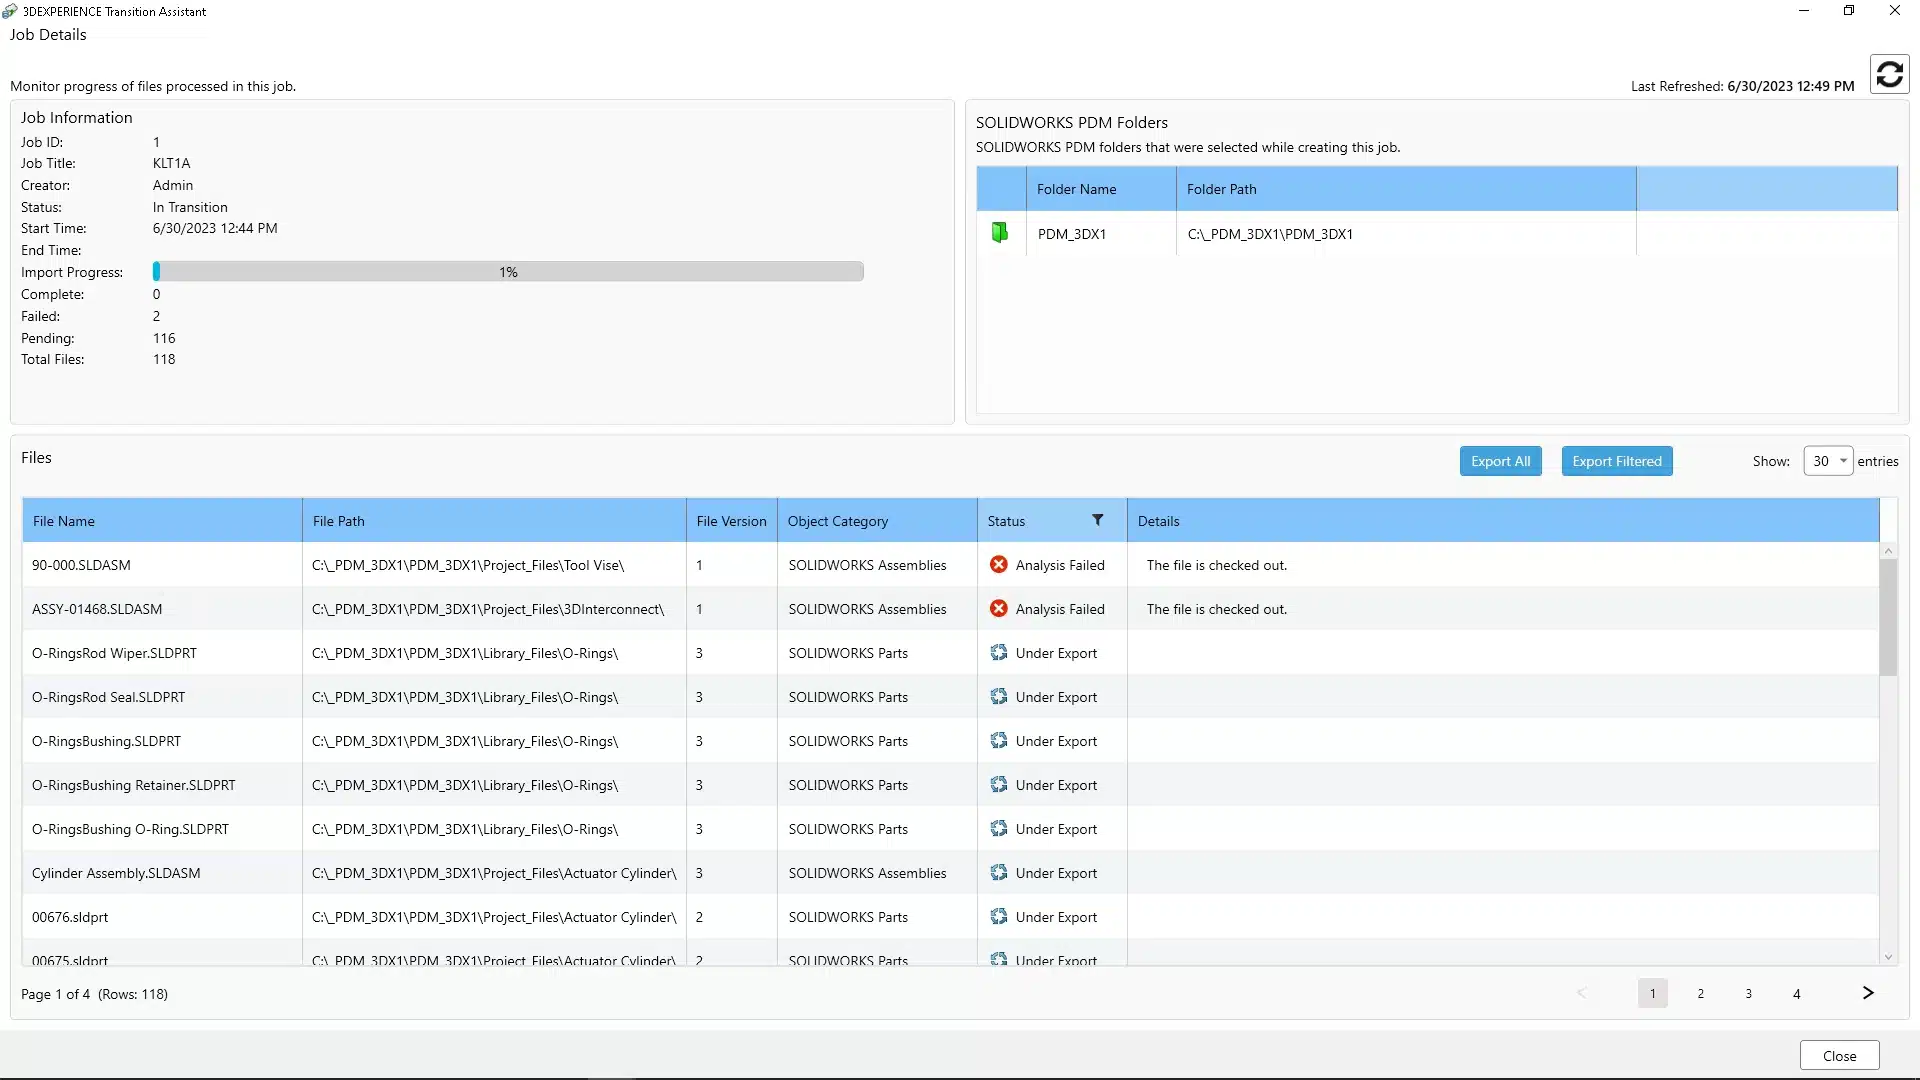Click the Close button
Viewport: 1920px width, 1080px height.
pyautogui.click(x=1840, y=1055)
